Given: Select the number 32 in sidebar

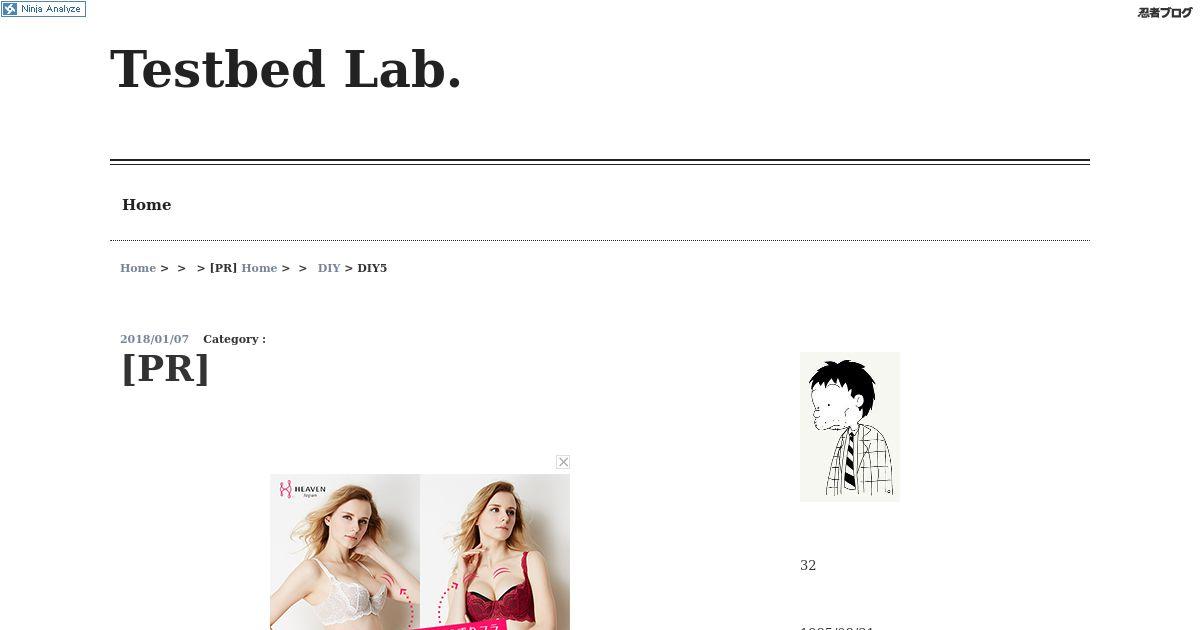Looking at the screenshot, I should click(x=808, y=566).
